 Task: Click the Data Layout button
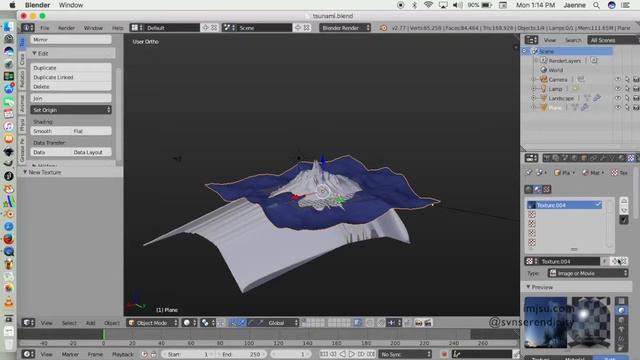(91, 152)
